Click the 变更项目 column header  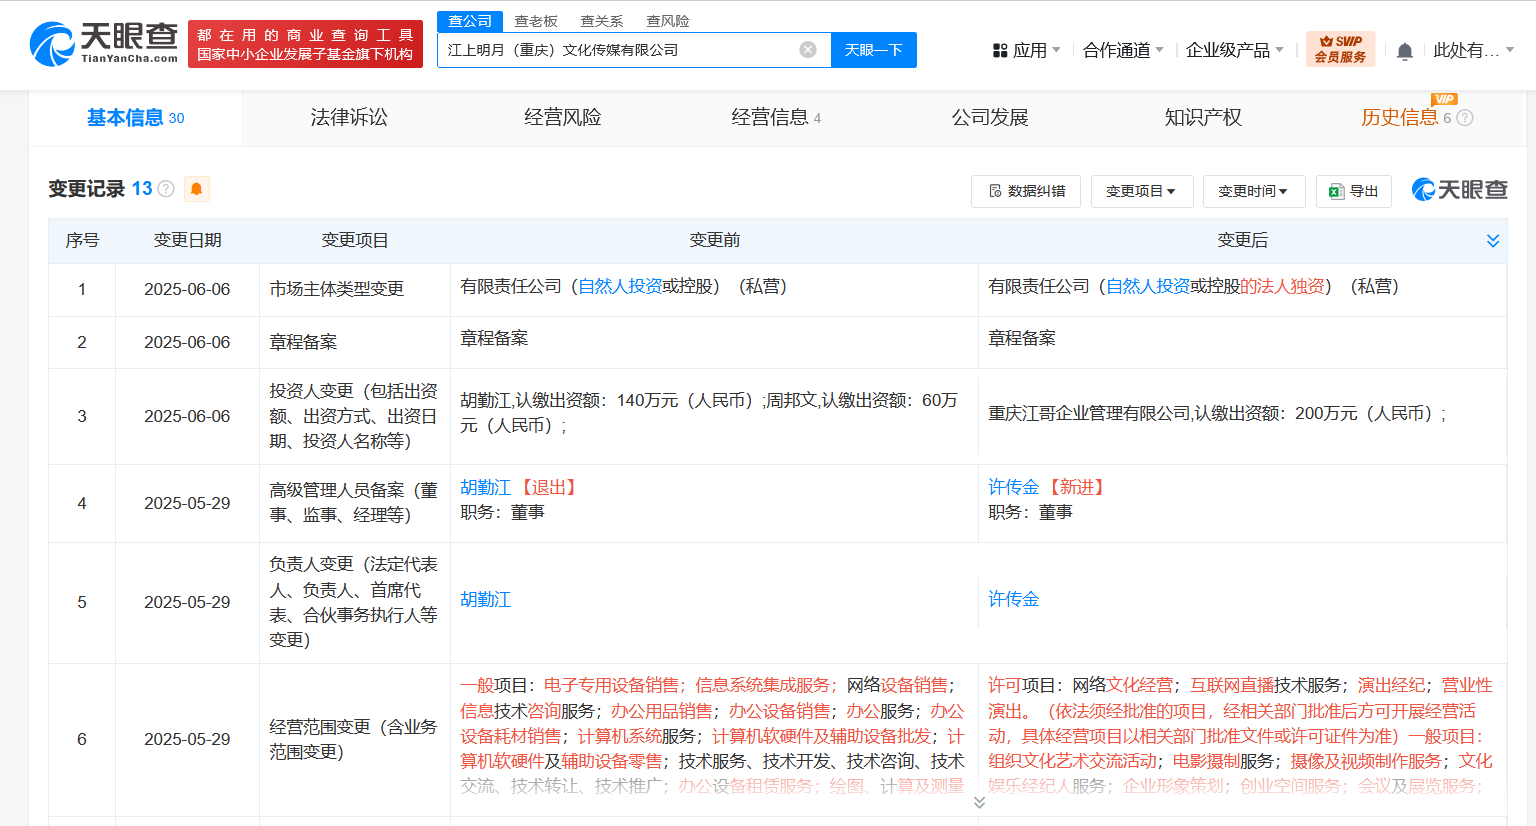(355, 241)
